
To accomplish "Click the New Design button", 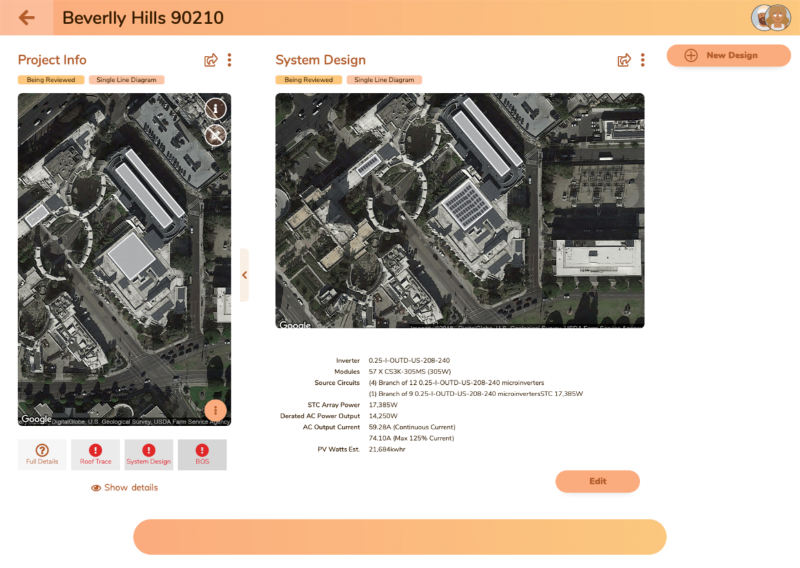I will pos(729,55).
